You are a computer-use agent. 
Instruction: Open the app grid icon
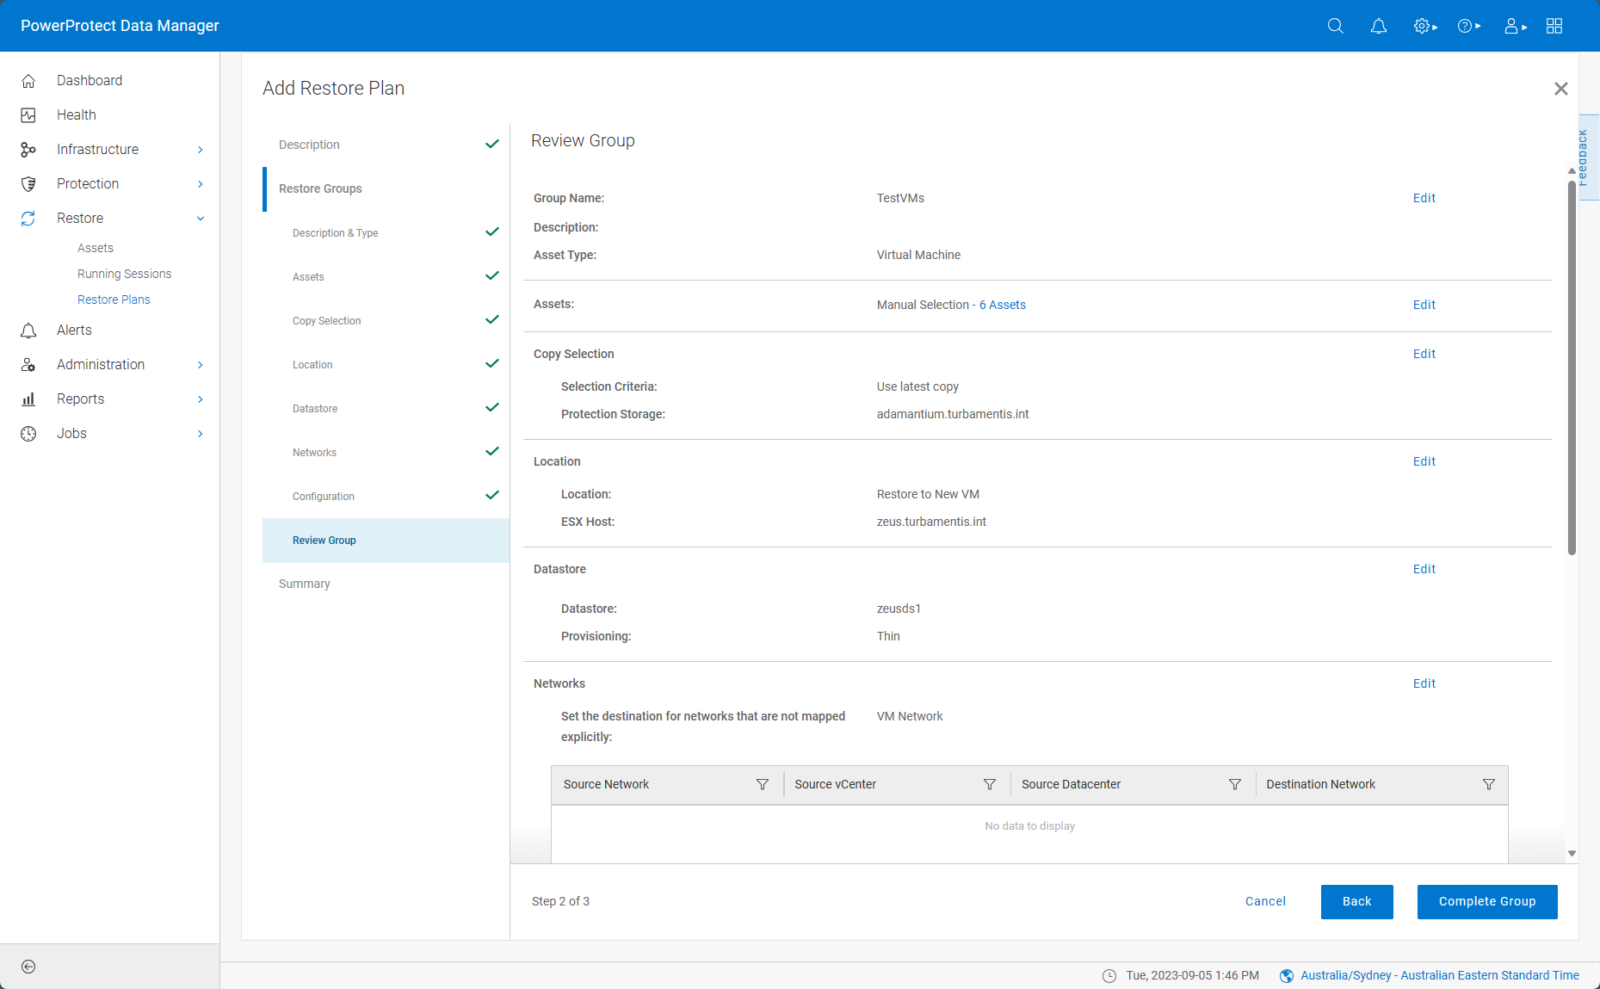point(1553,26)
